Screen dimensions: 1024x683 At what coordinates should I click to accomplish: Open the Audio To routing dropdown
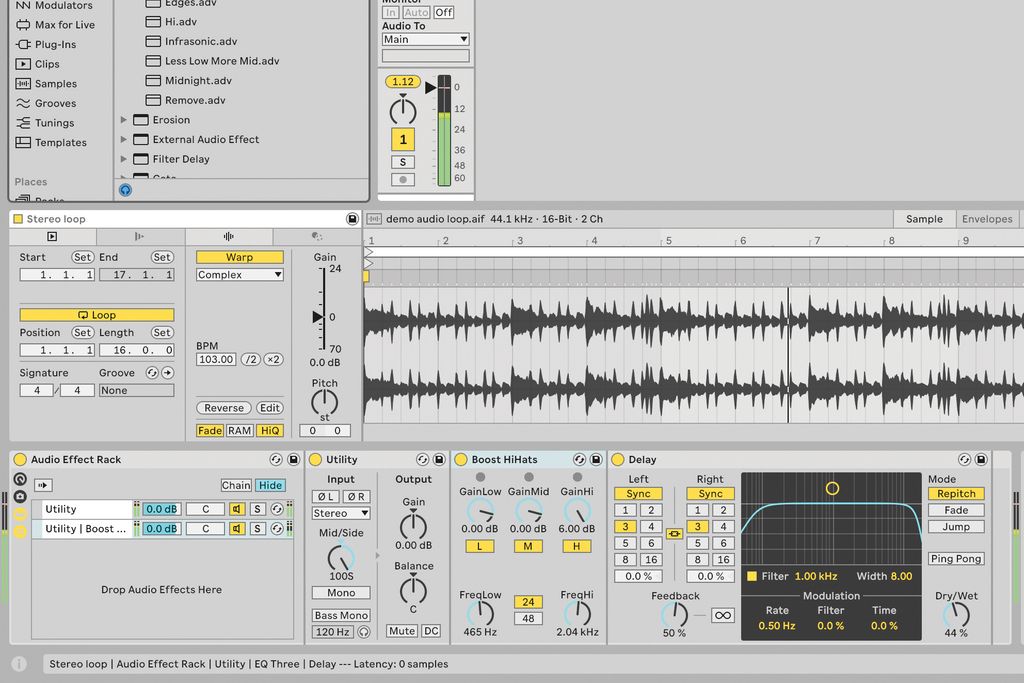click(x=424, y=38)
